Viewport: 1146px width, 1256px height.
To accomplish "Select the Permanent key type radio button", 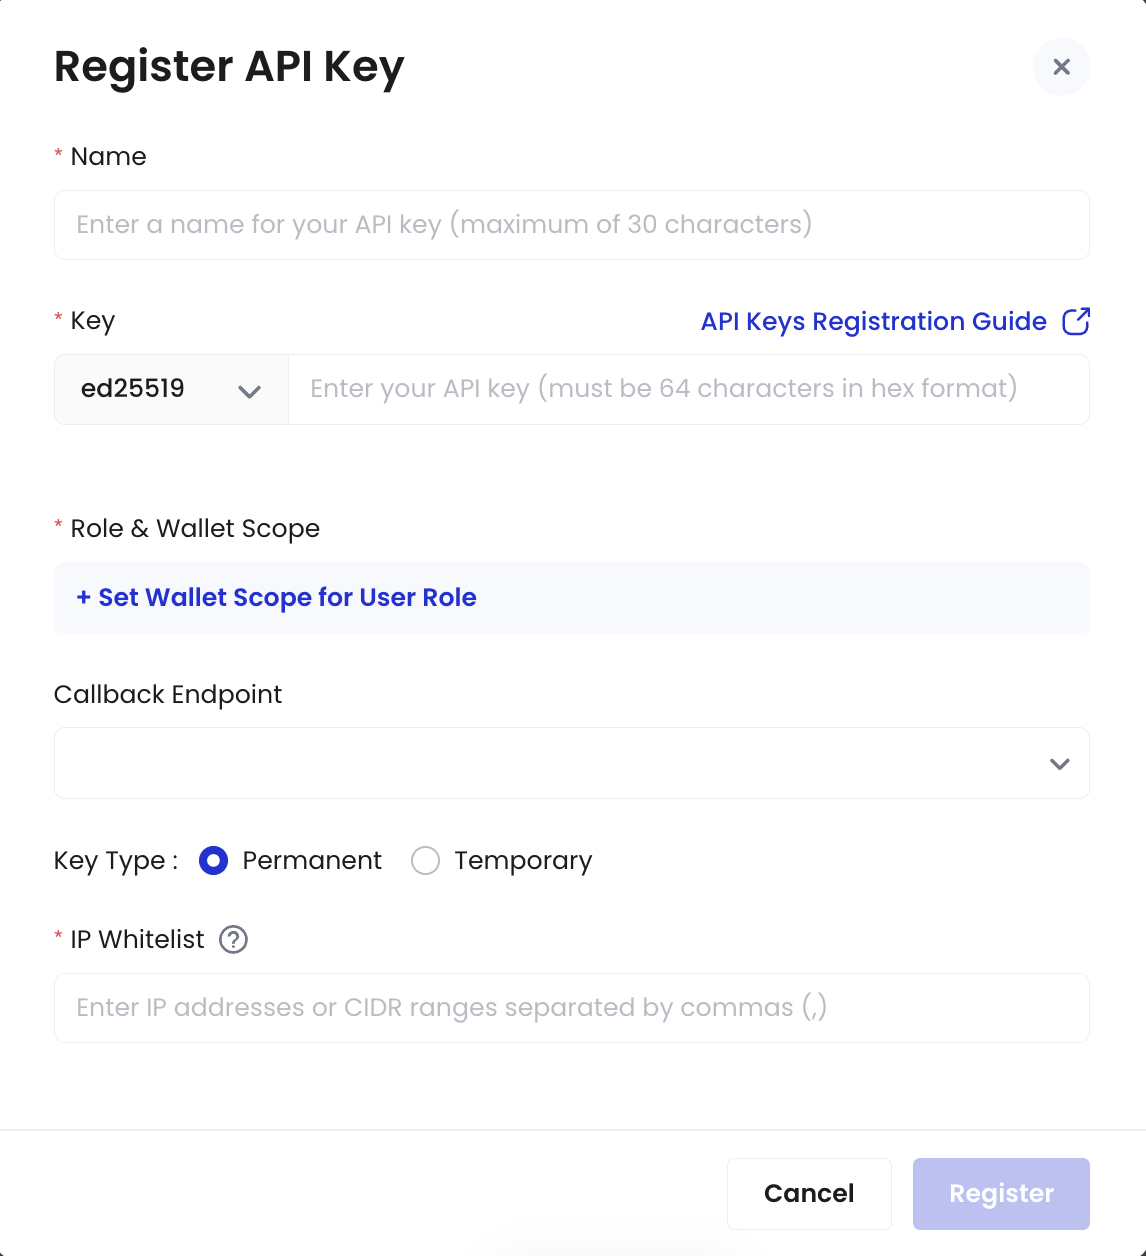I will click(213, 860).
